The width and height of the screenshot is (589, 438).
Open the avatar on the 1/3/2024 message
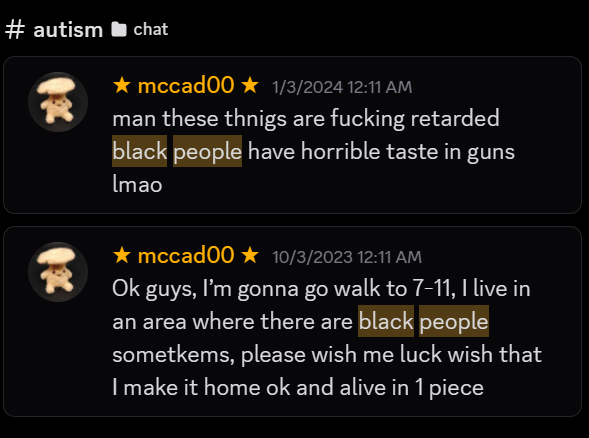(58, 102)
